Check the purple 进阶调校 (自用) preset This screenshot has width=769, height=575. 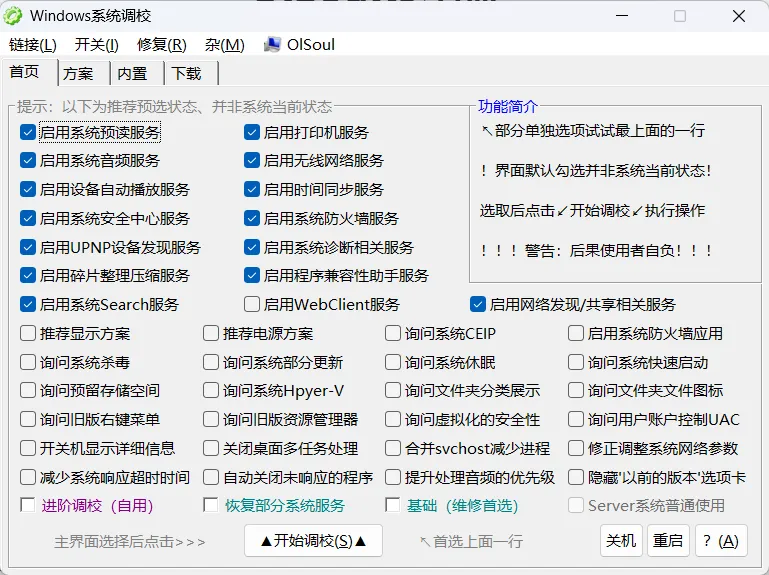(28, 505)
